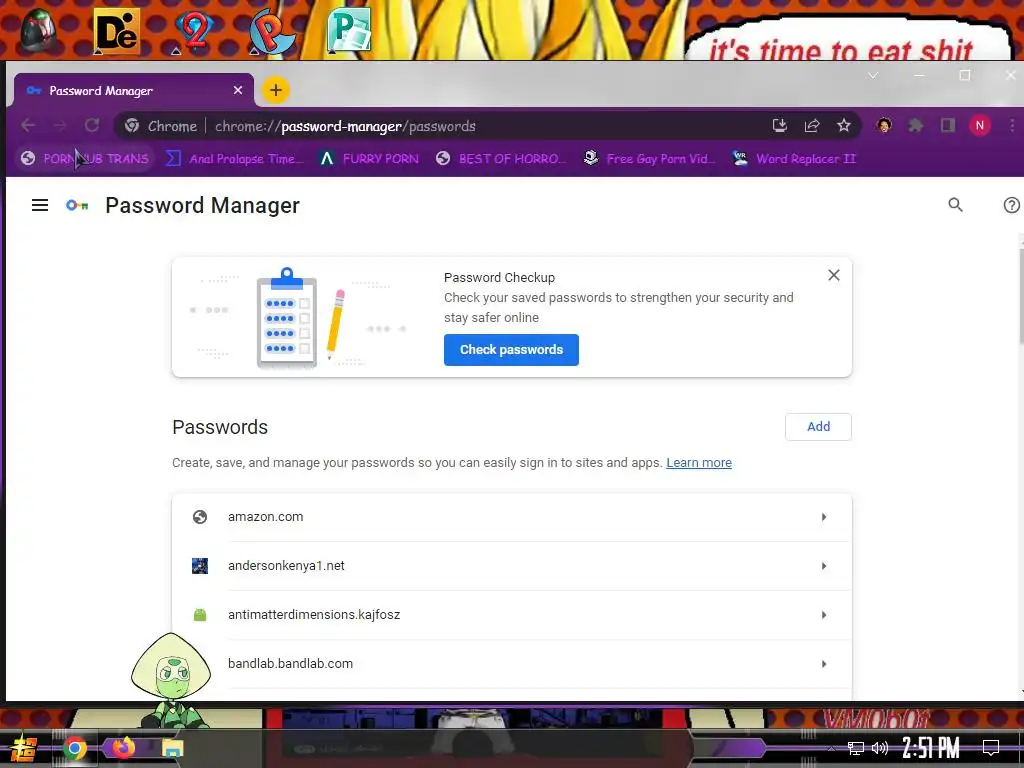This screenshot has width=1024, height=768.
Task: Open the help question mark icon
Action: point(1012,205)
